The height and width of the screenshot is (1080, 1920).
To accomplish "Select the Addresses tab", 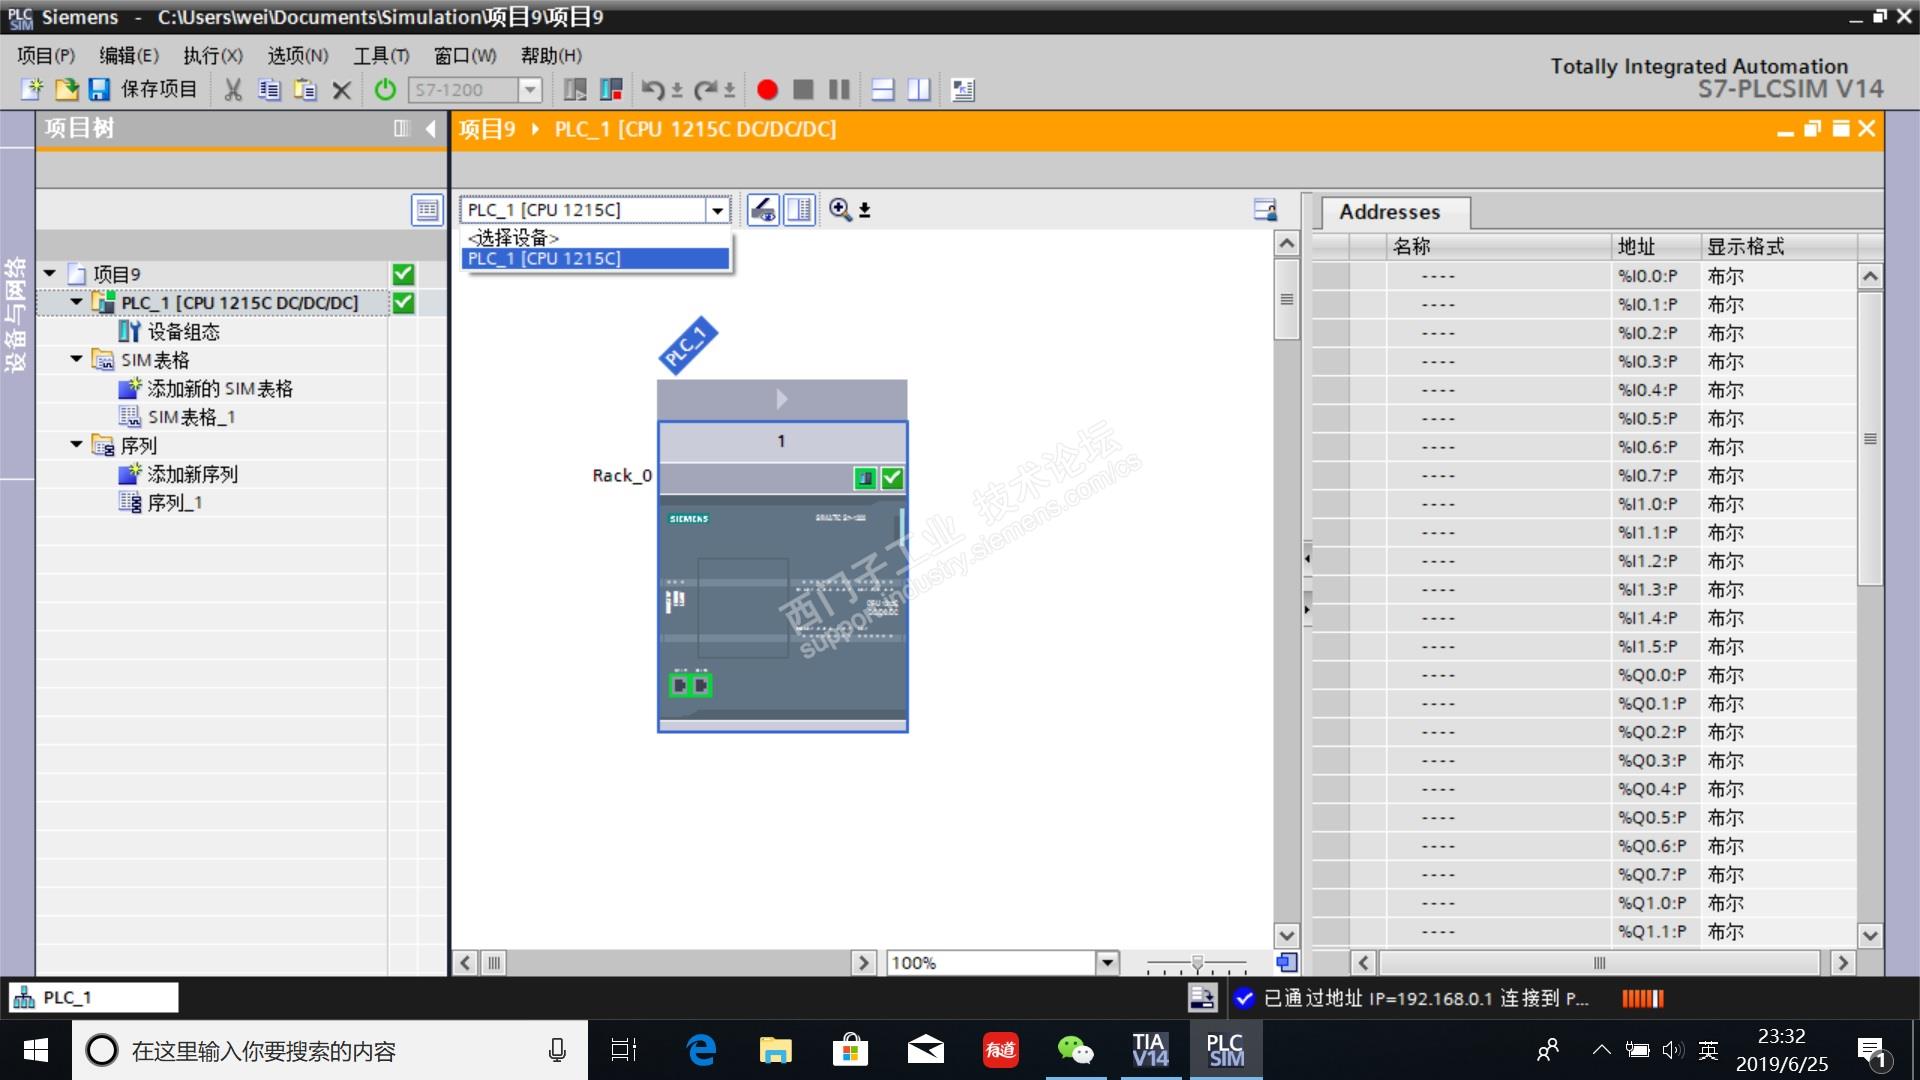I will pos(1389,212).
